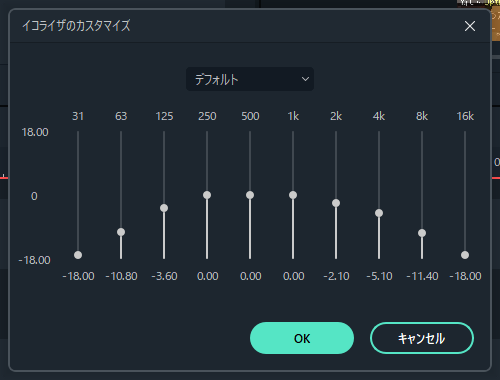Click the 31 Hz slider handle

coord(78,255)
